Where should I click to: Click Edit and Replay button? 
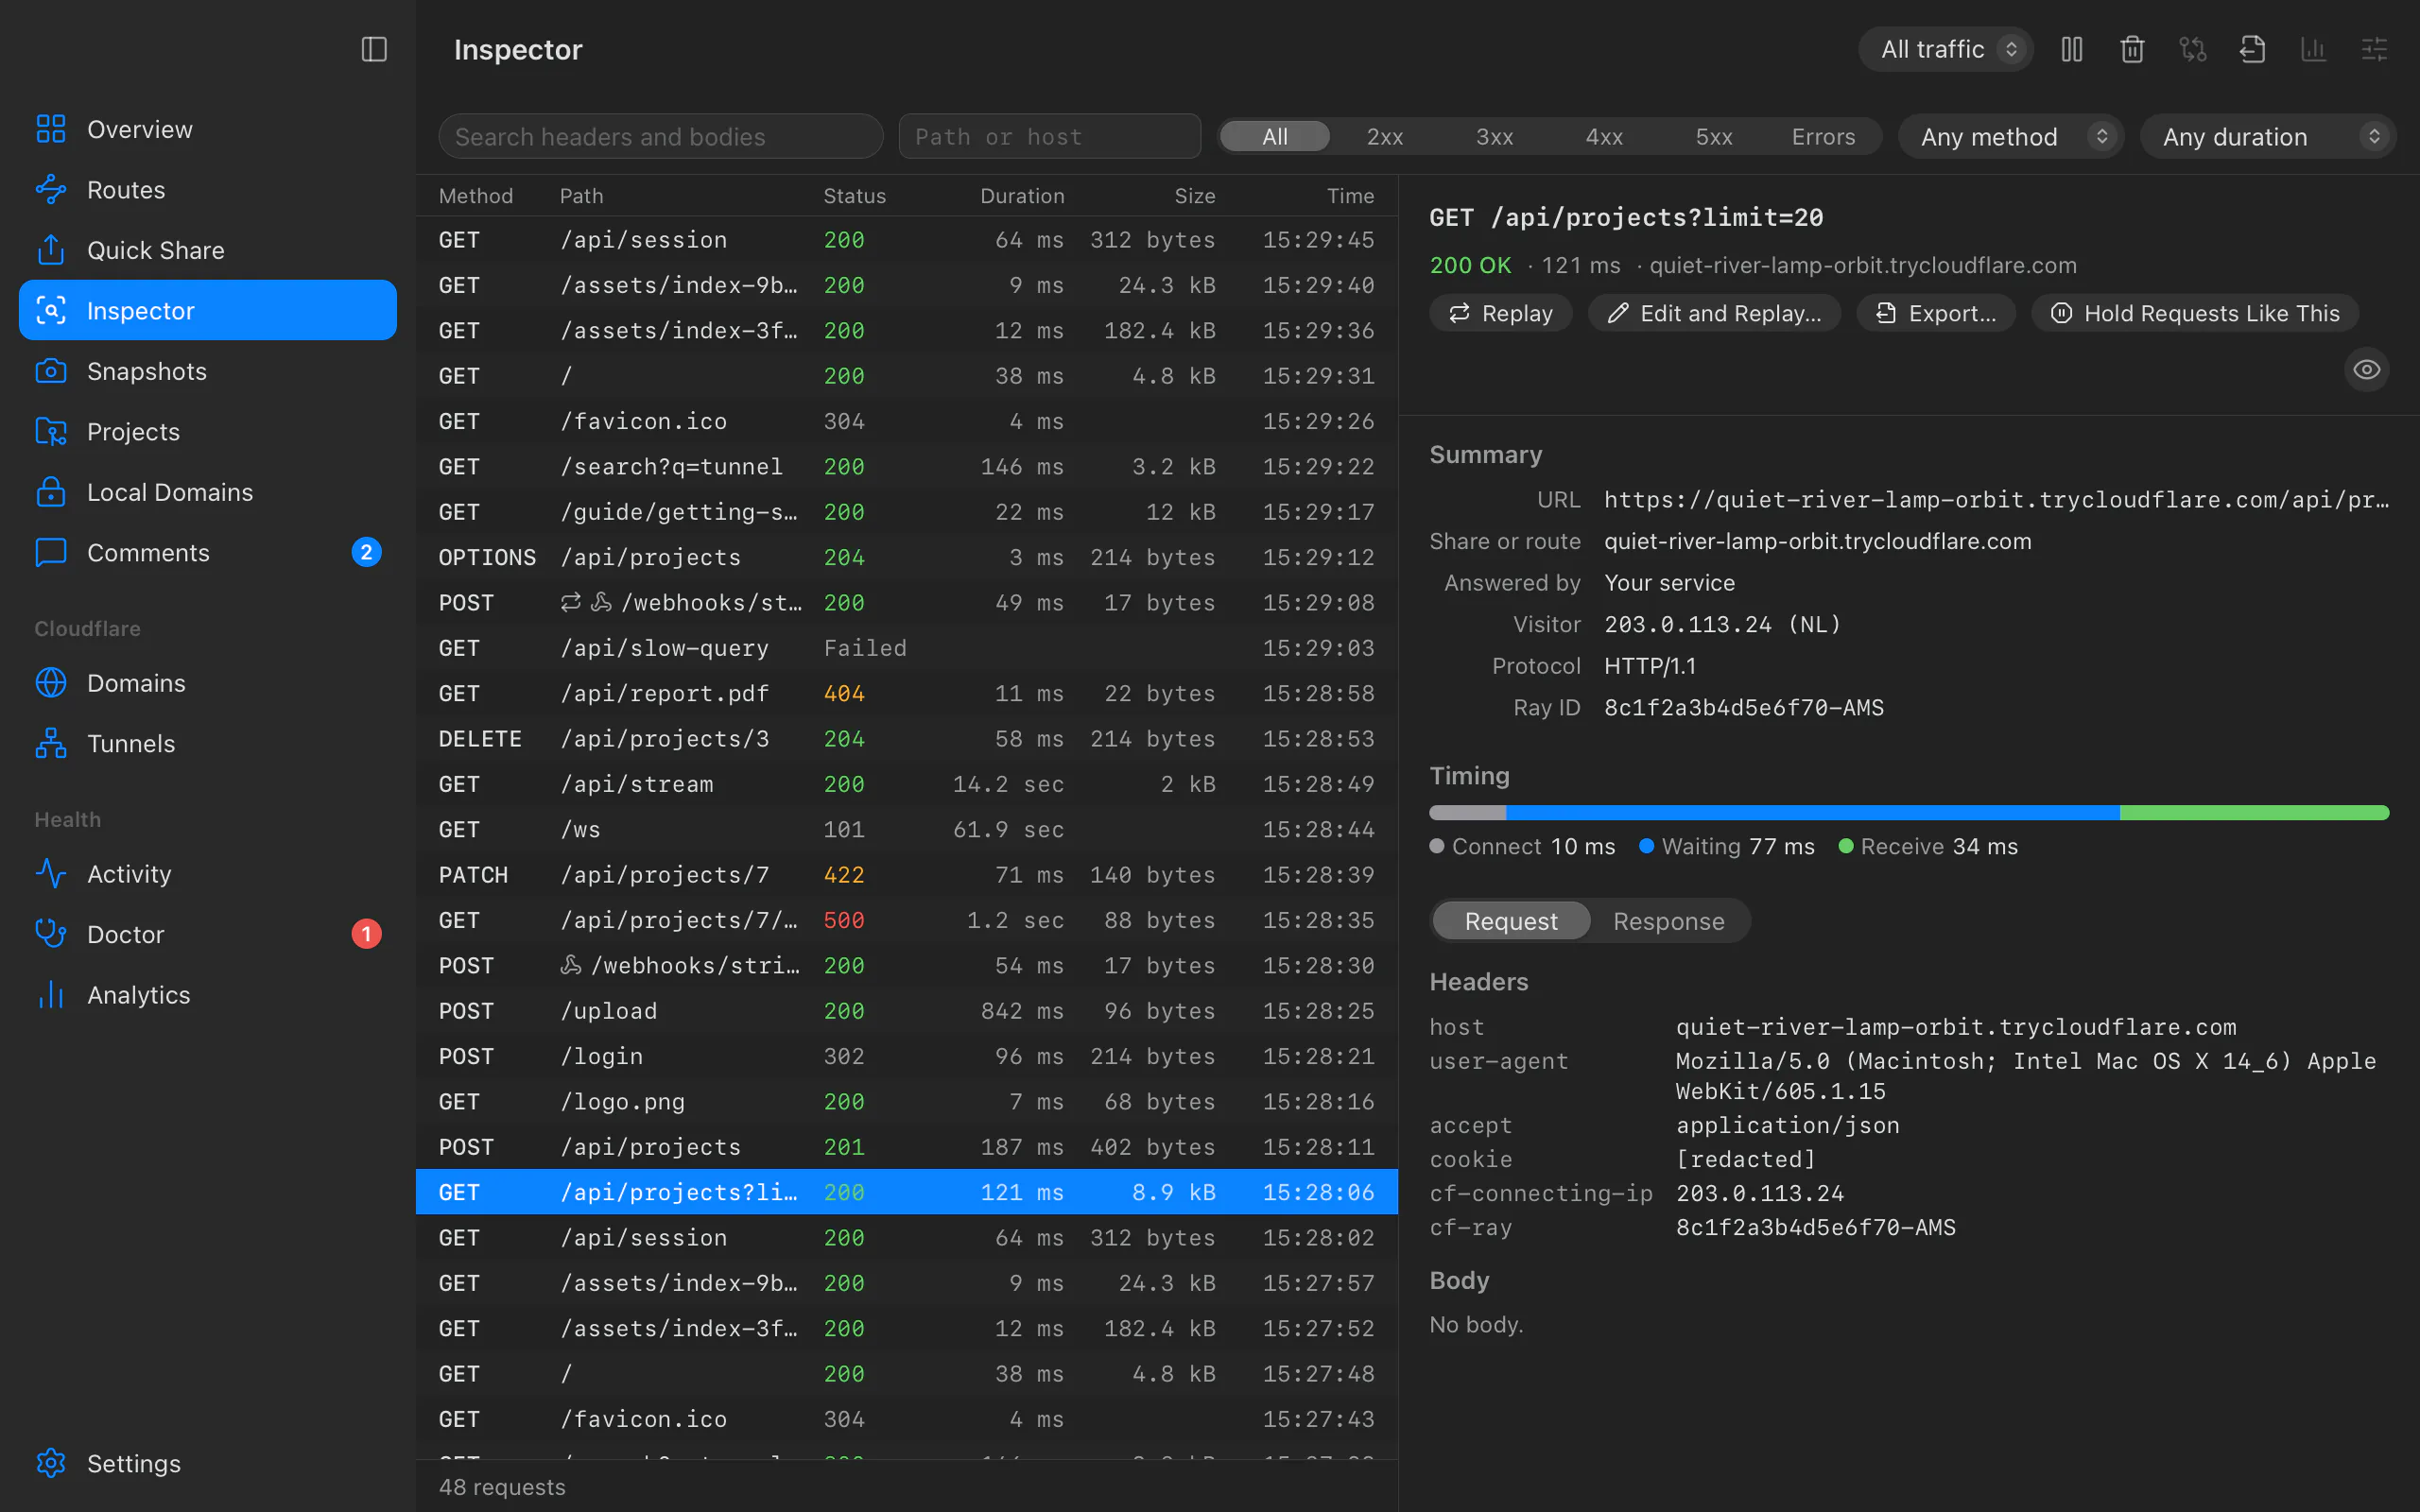pyautogui.click(x=1714, y=313)
